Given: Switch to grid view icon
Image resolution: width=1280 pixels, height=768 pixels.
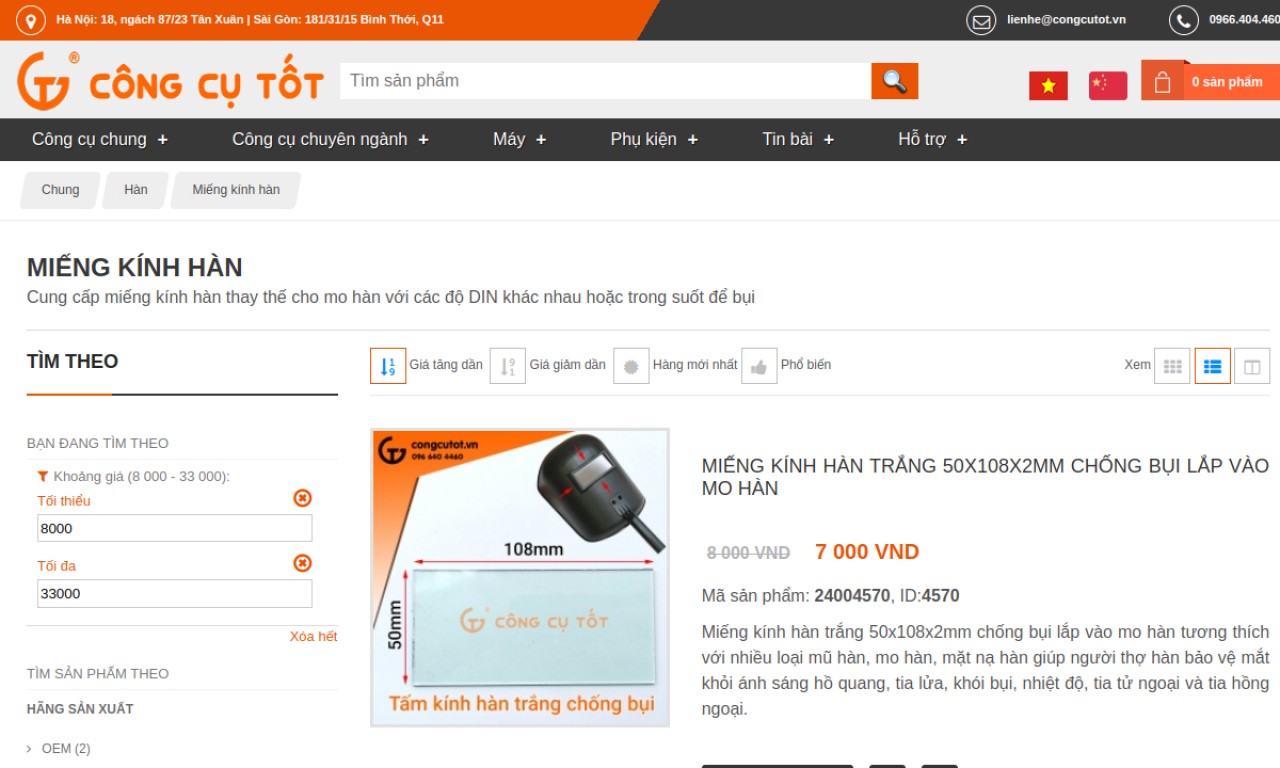Looking at the screenshot, I should [x=1172, y=366].
